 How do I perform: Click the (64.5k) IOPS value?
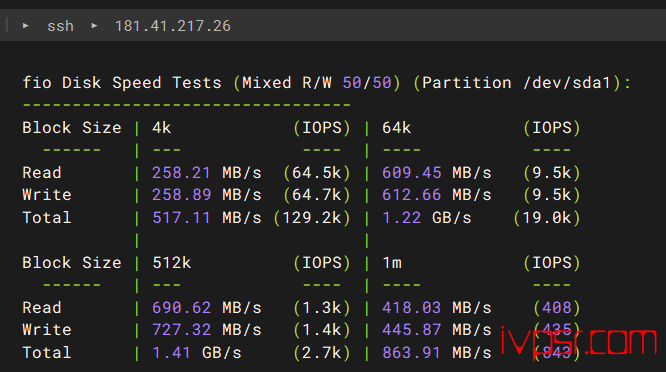tap(317, 173)
